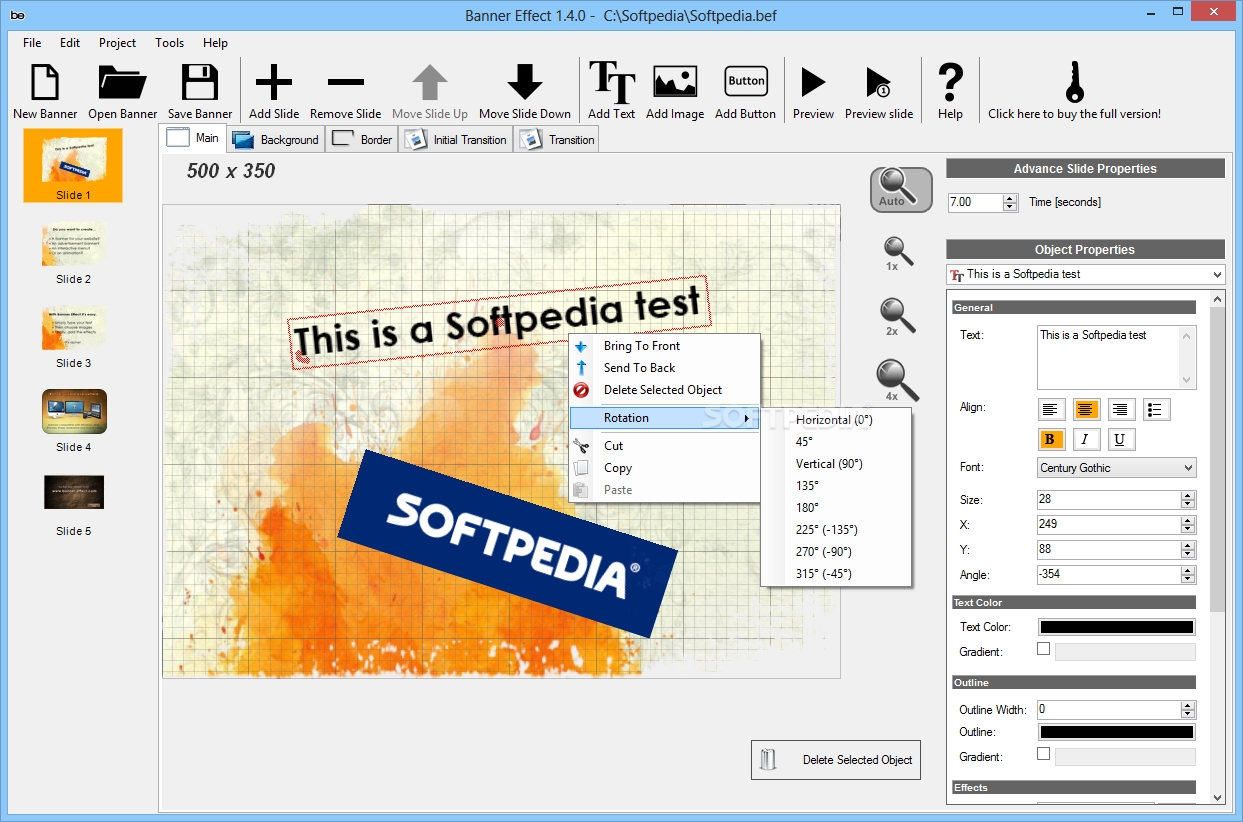Screen dimensions: 1243x822
Task: Save the banner with floppy icon
Action: tap(200, 82)
